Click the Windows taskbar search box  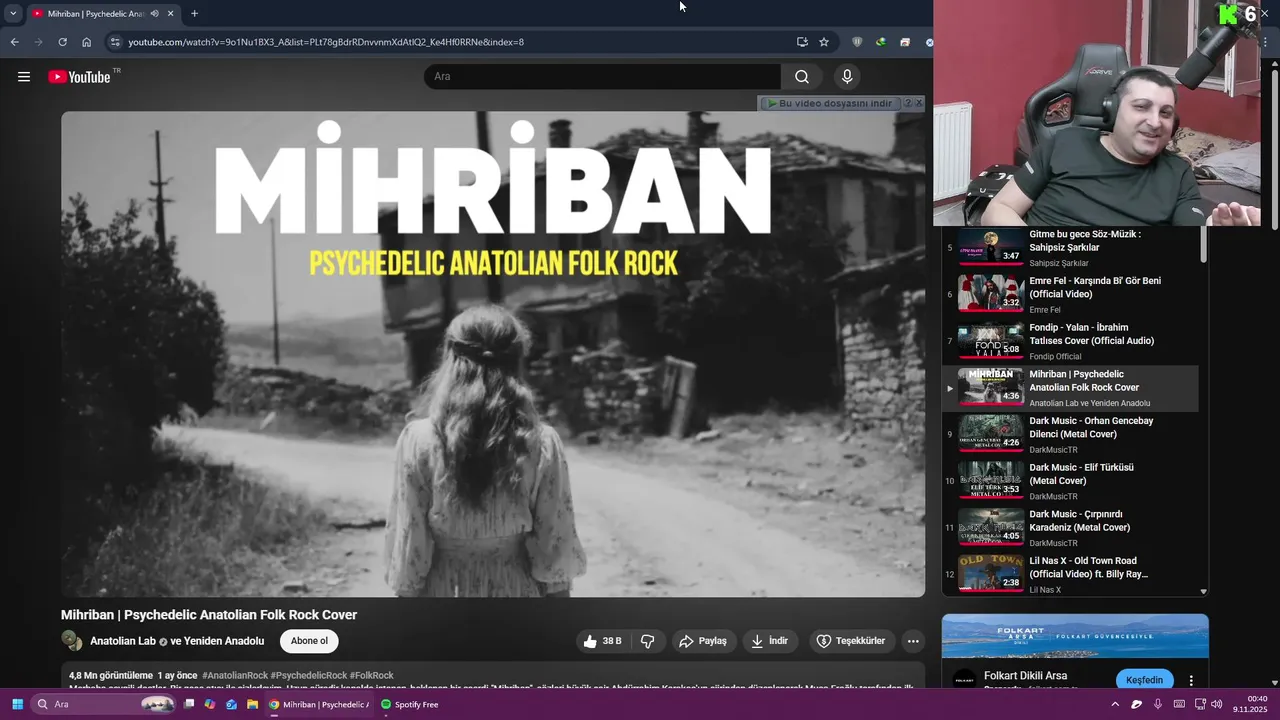[x=103, y=704]
